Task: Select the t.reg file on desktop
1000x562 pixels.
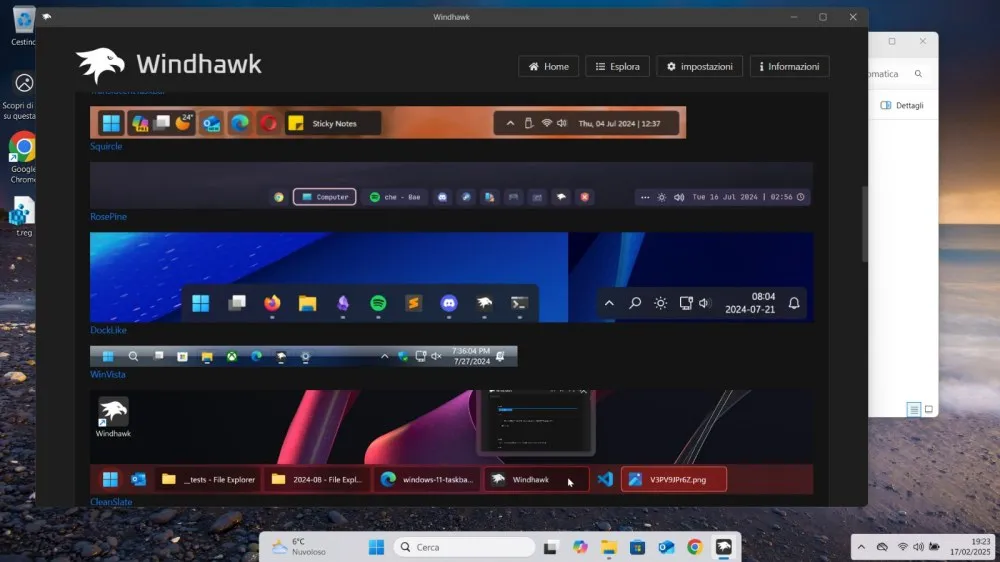Action: pos(24,217)
